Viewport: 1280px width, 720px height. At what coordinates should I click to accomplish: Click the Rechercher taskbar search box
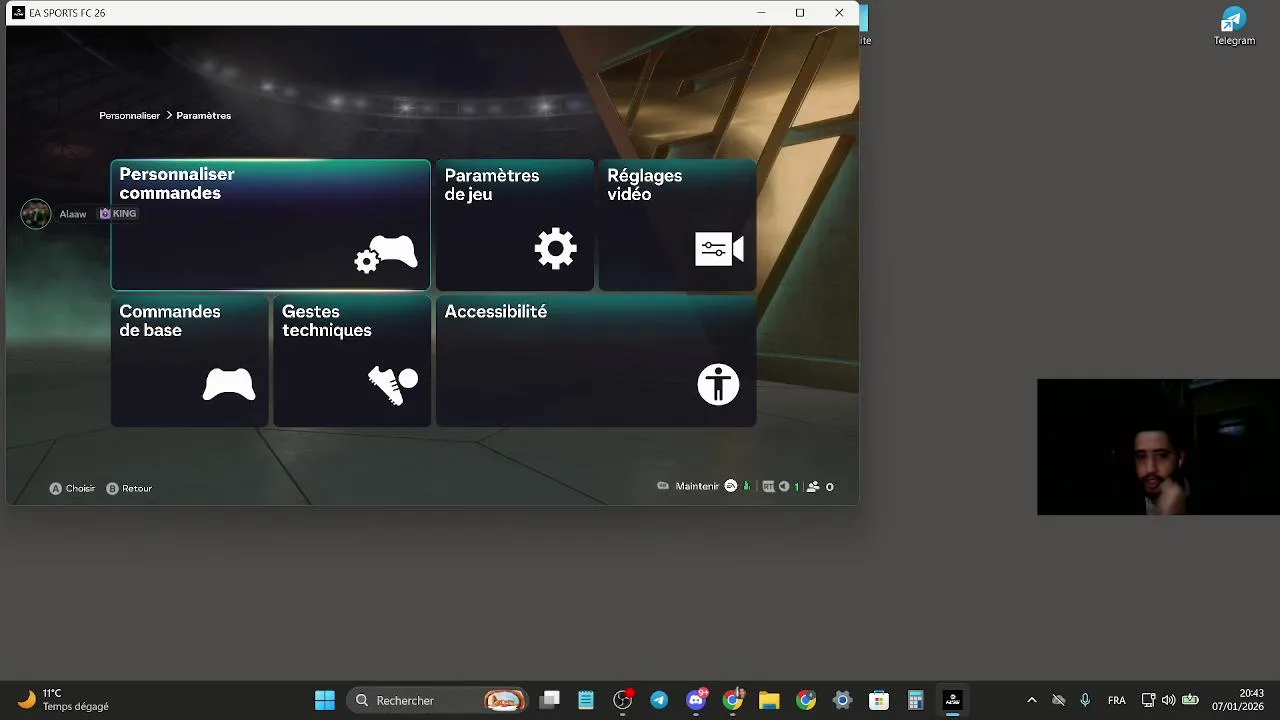tap(438, 700)
